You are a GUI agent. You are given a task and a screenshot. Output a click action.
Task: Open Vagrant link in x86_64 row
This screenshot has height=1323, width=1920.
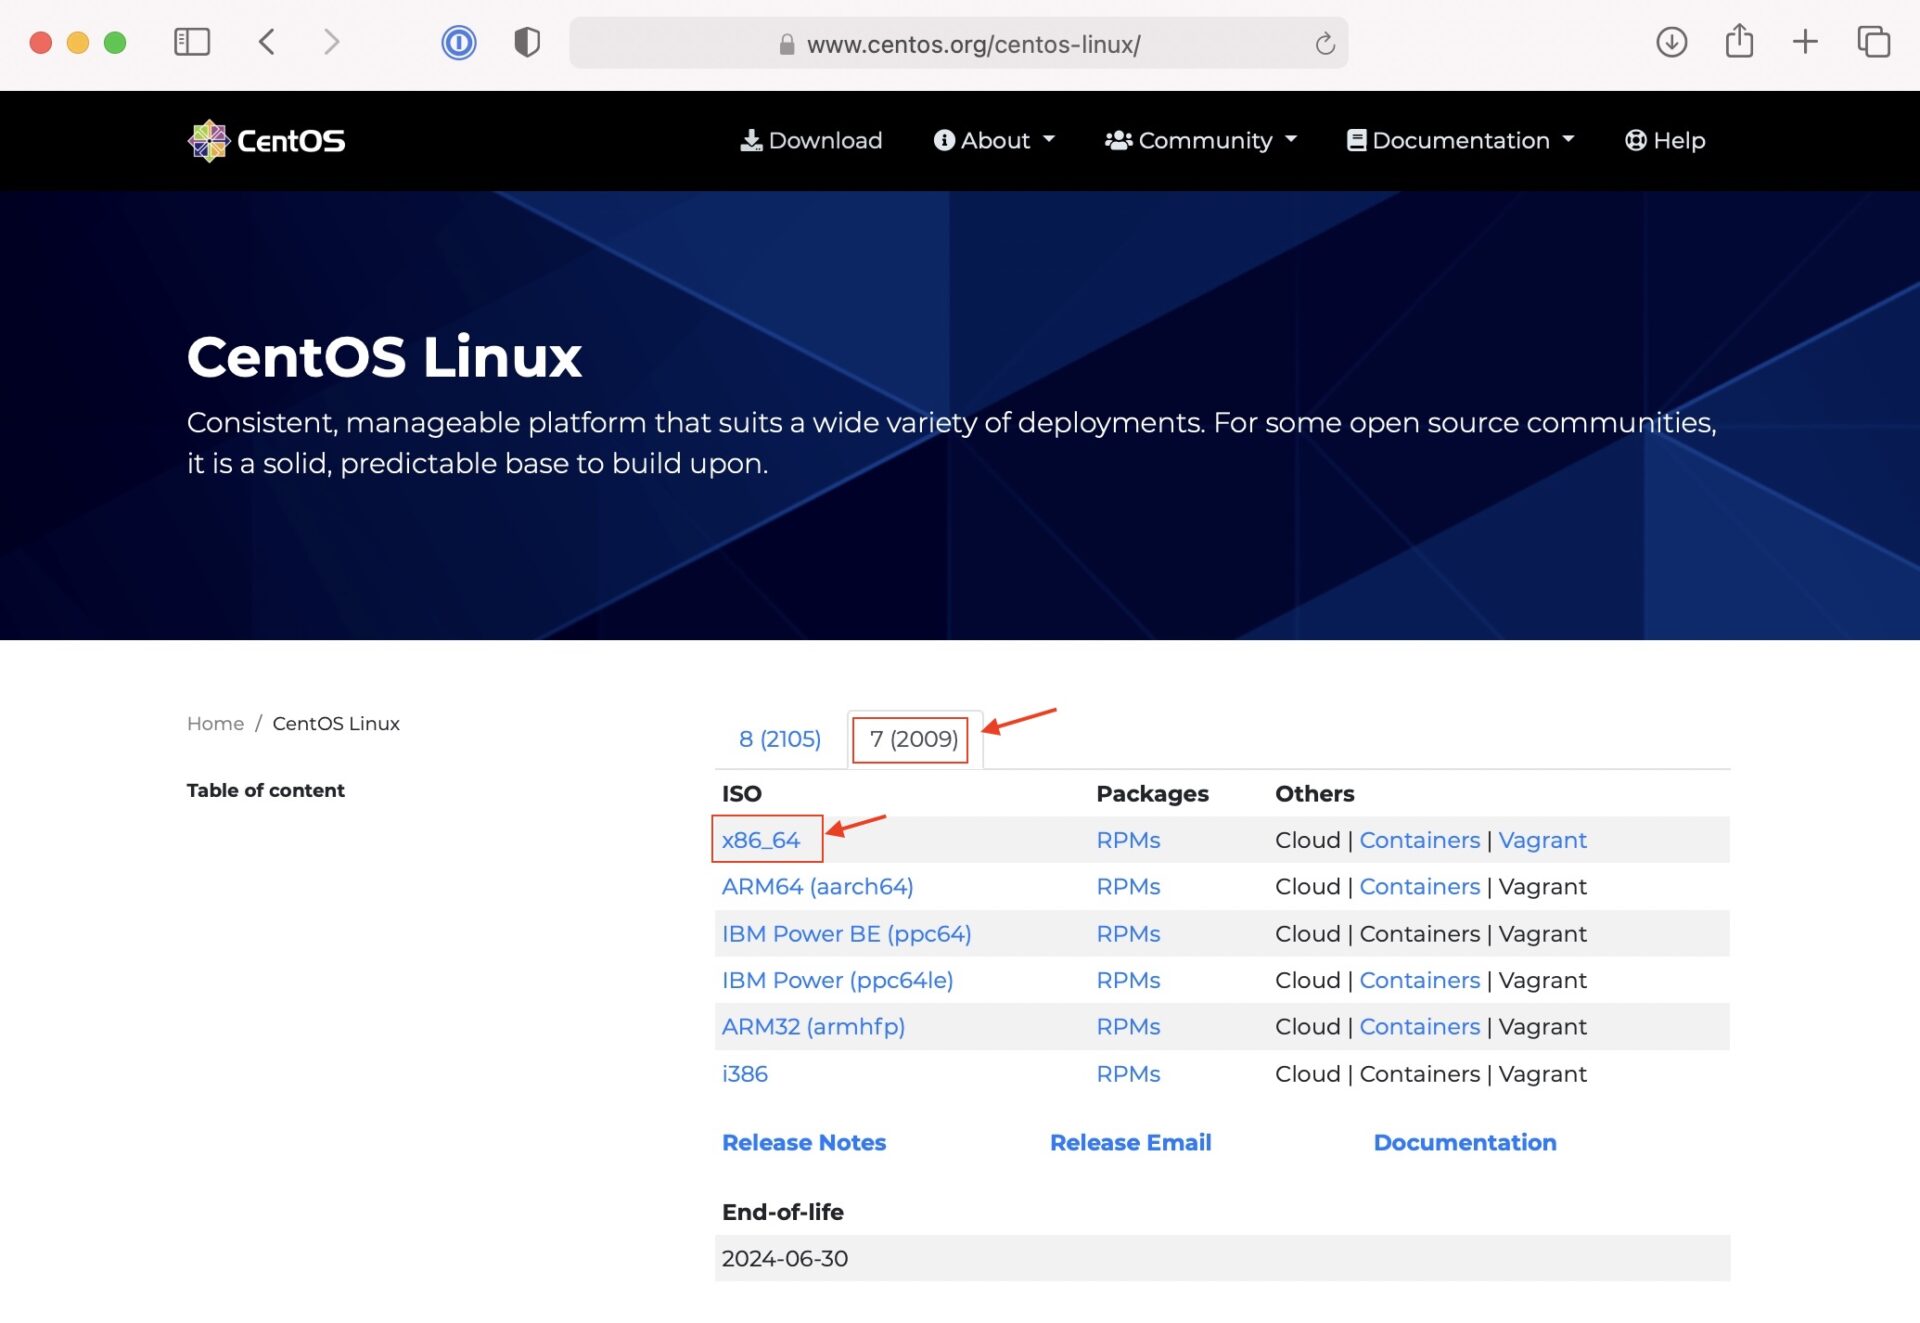click(1542, 840)
